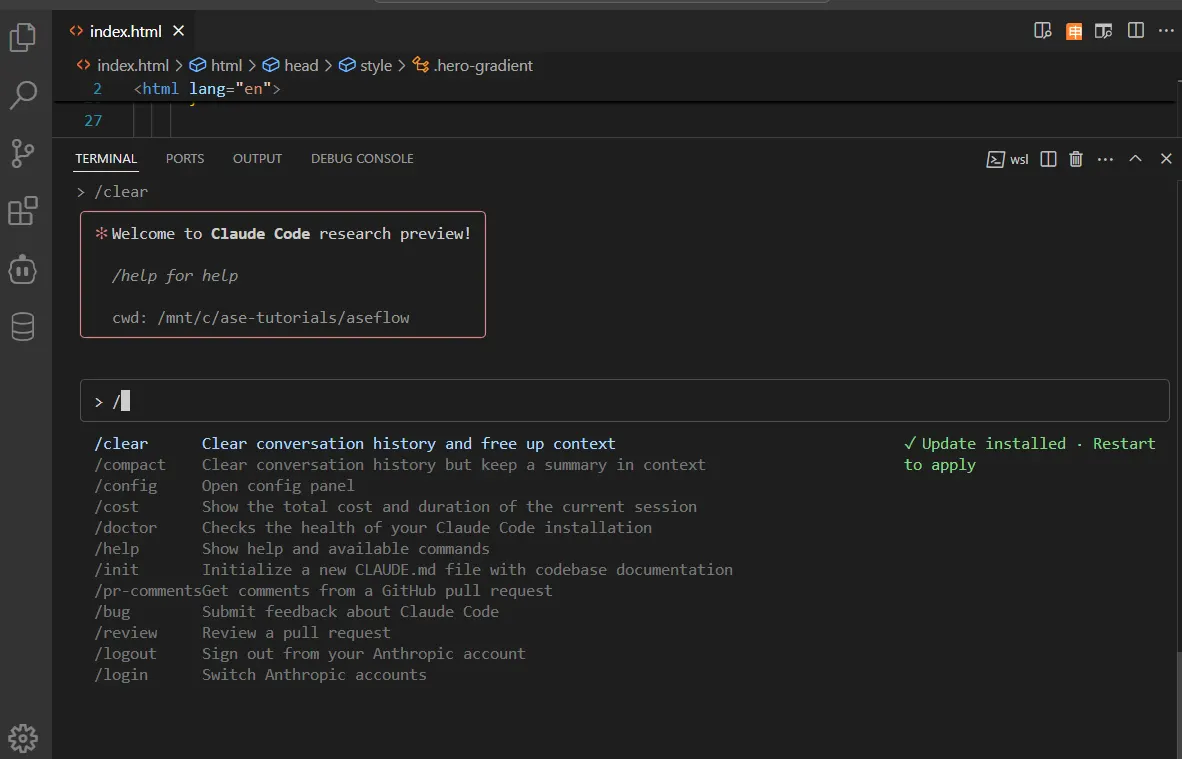Open the Database view in activity bar
Image resolution: width=1182 pixels, height=759 pixels.
pyautogui.click(x=23, y=327)
